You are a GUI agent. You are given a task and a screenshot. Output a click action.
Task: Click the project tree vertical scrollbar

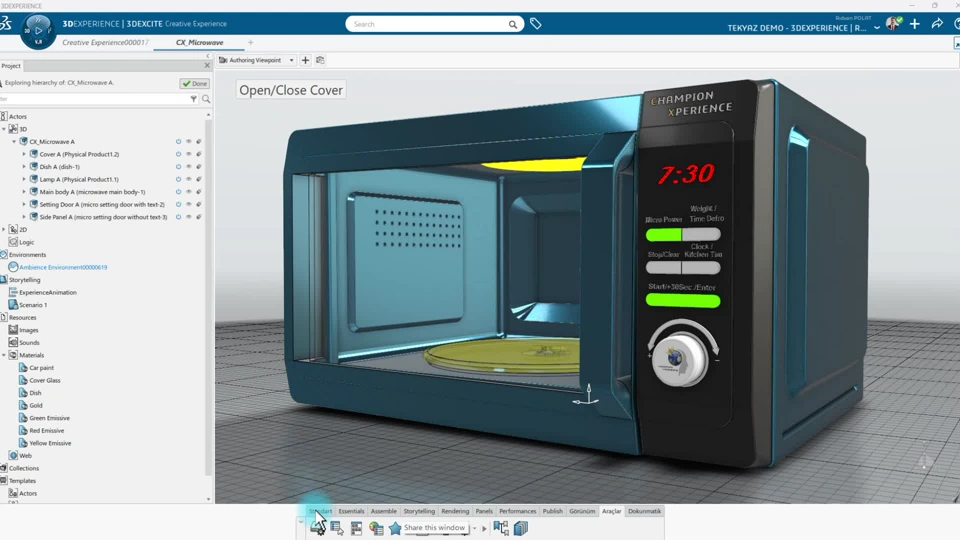(209, 298)
